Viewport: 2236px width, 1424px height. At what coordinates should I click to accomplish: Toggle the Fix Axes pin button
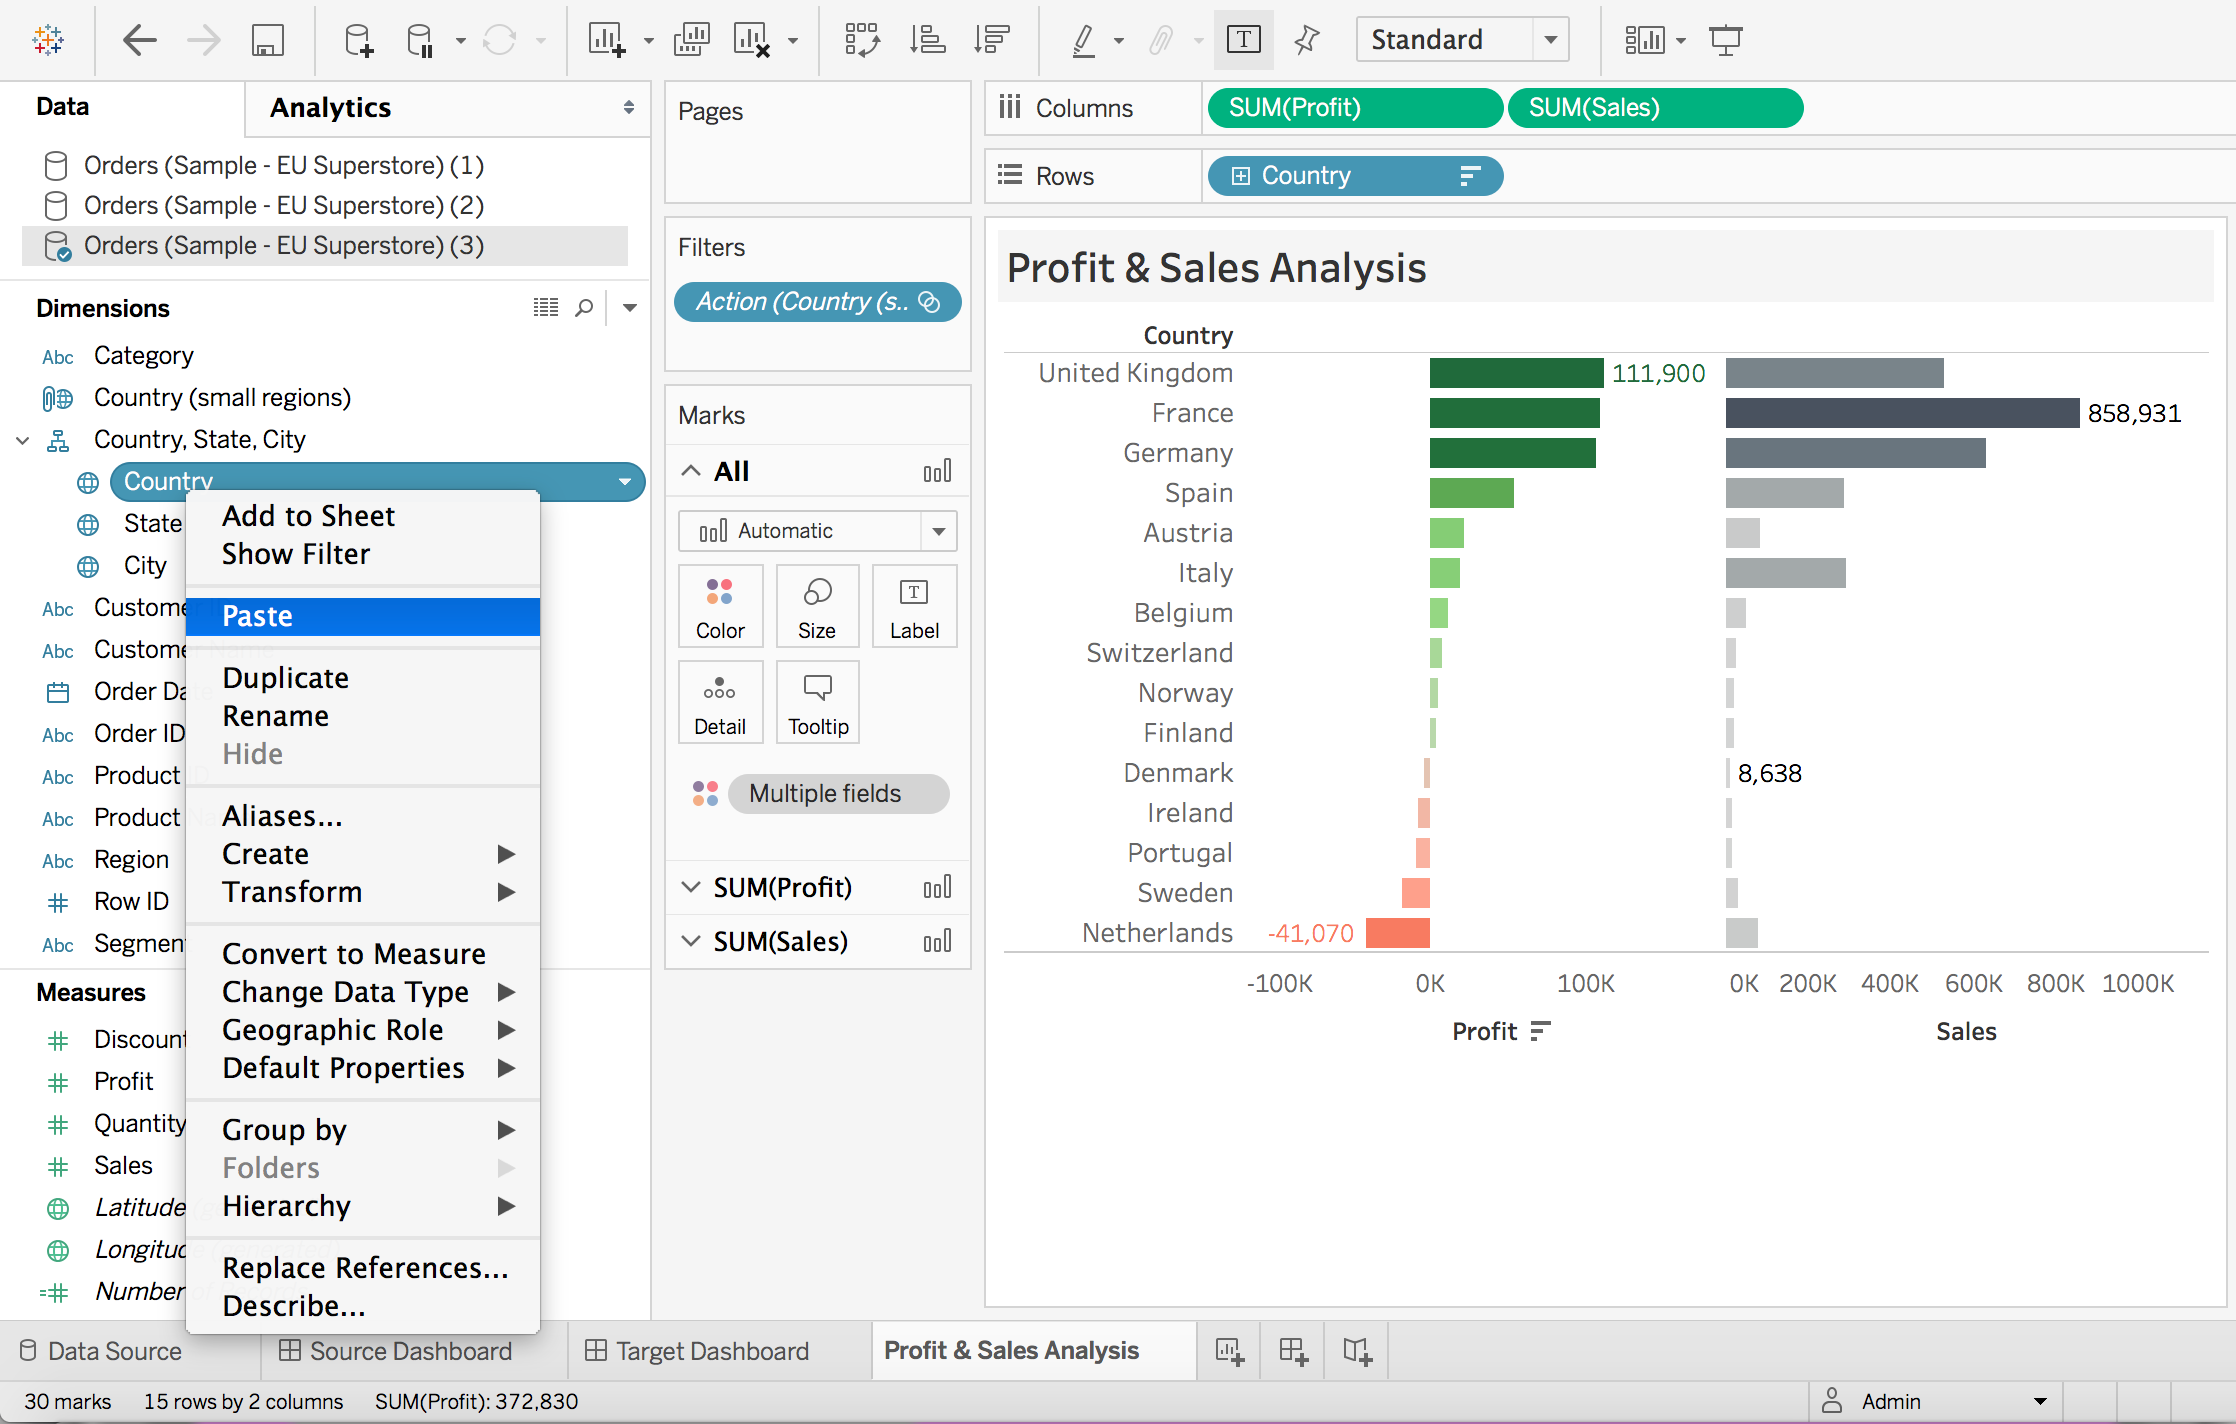(1306, 41)
